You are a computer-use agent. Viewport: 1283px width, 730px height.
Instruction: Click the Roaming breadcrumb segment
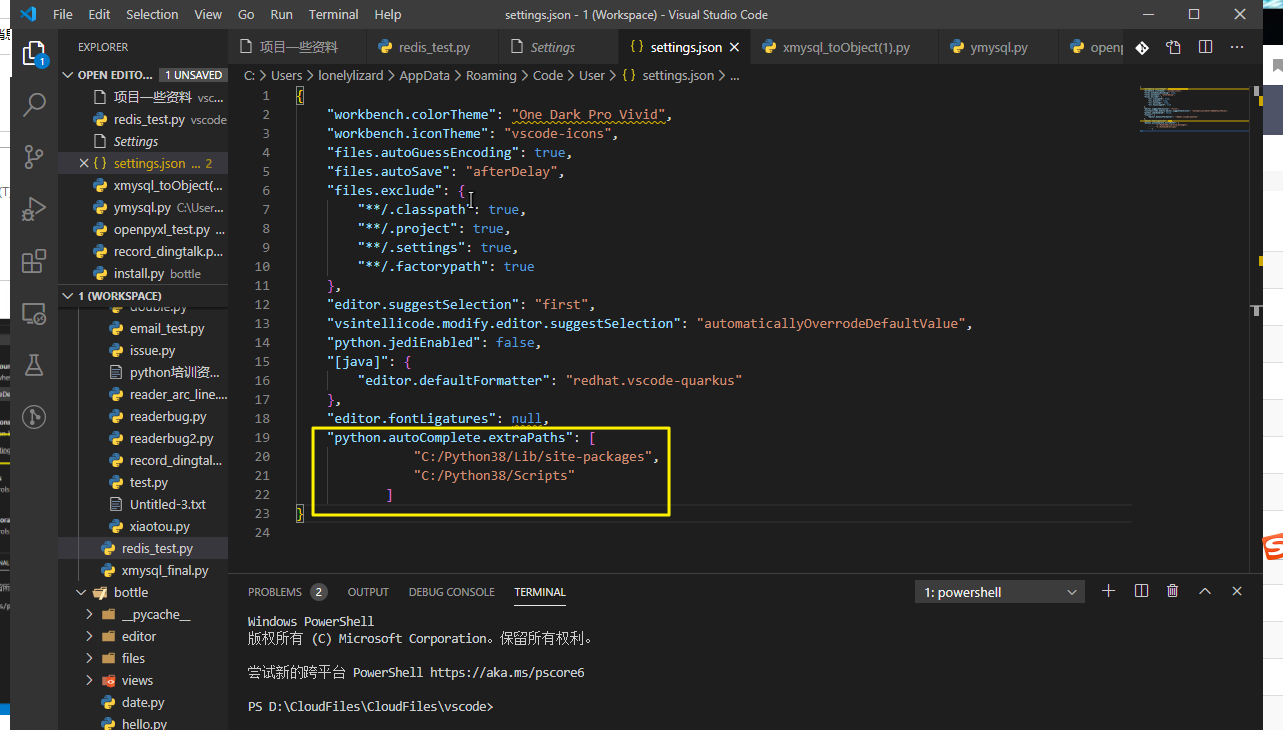coord(491,75)
